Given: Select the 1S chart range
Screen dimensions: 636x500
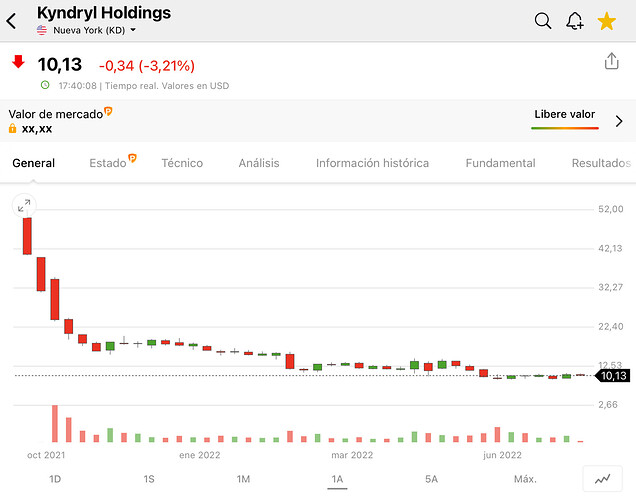Looking at the screenshot, I should [149, 479].
